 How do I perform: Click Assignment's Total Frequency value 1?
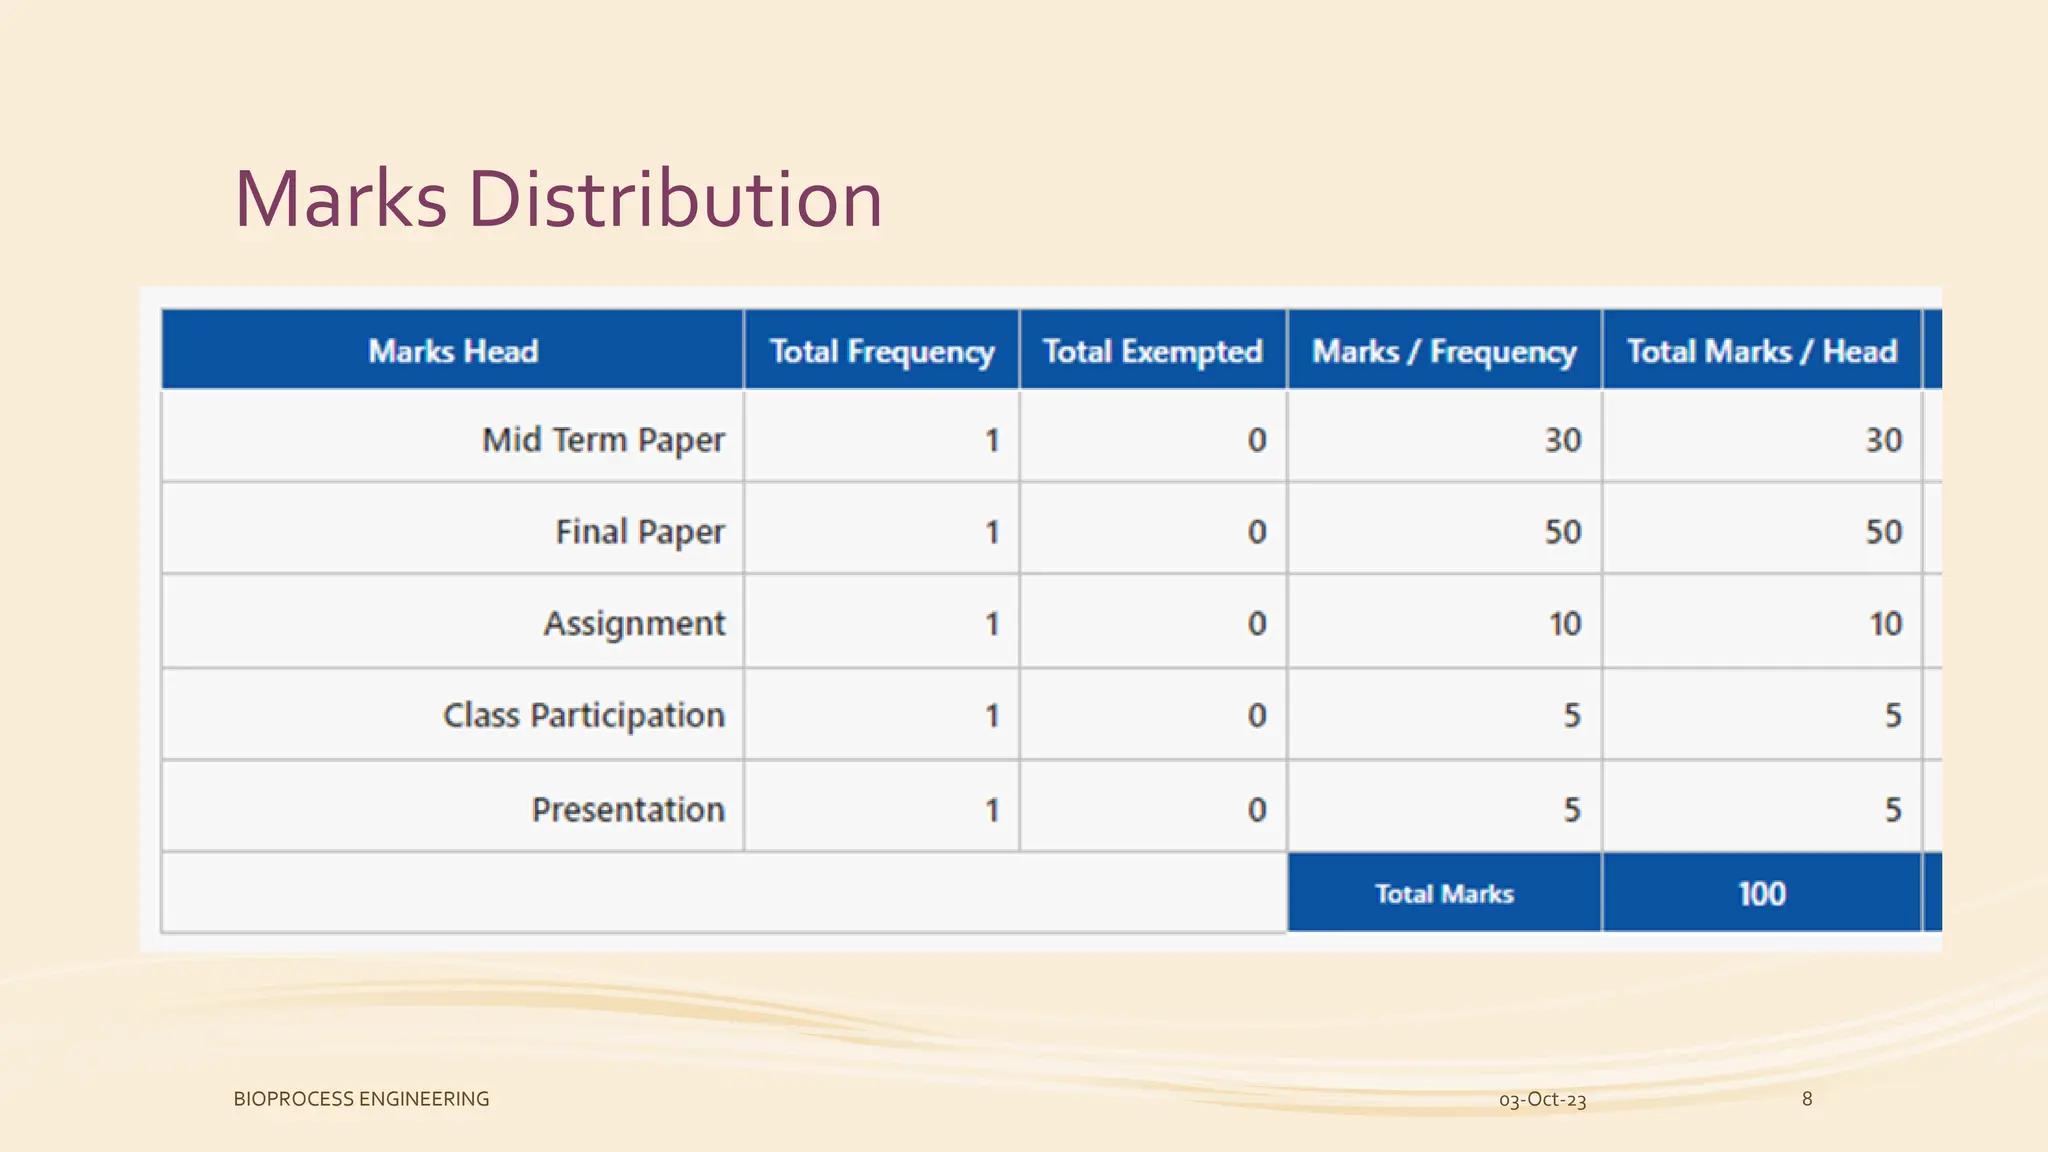point(992,624)
